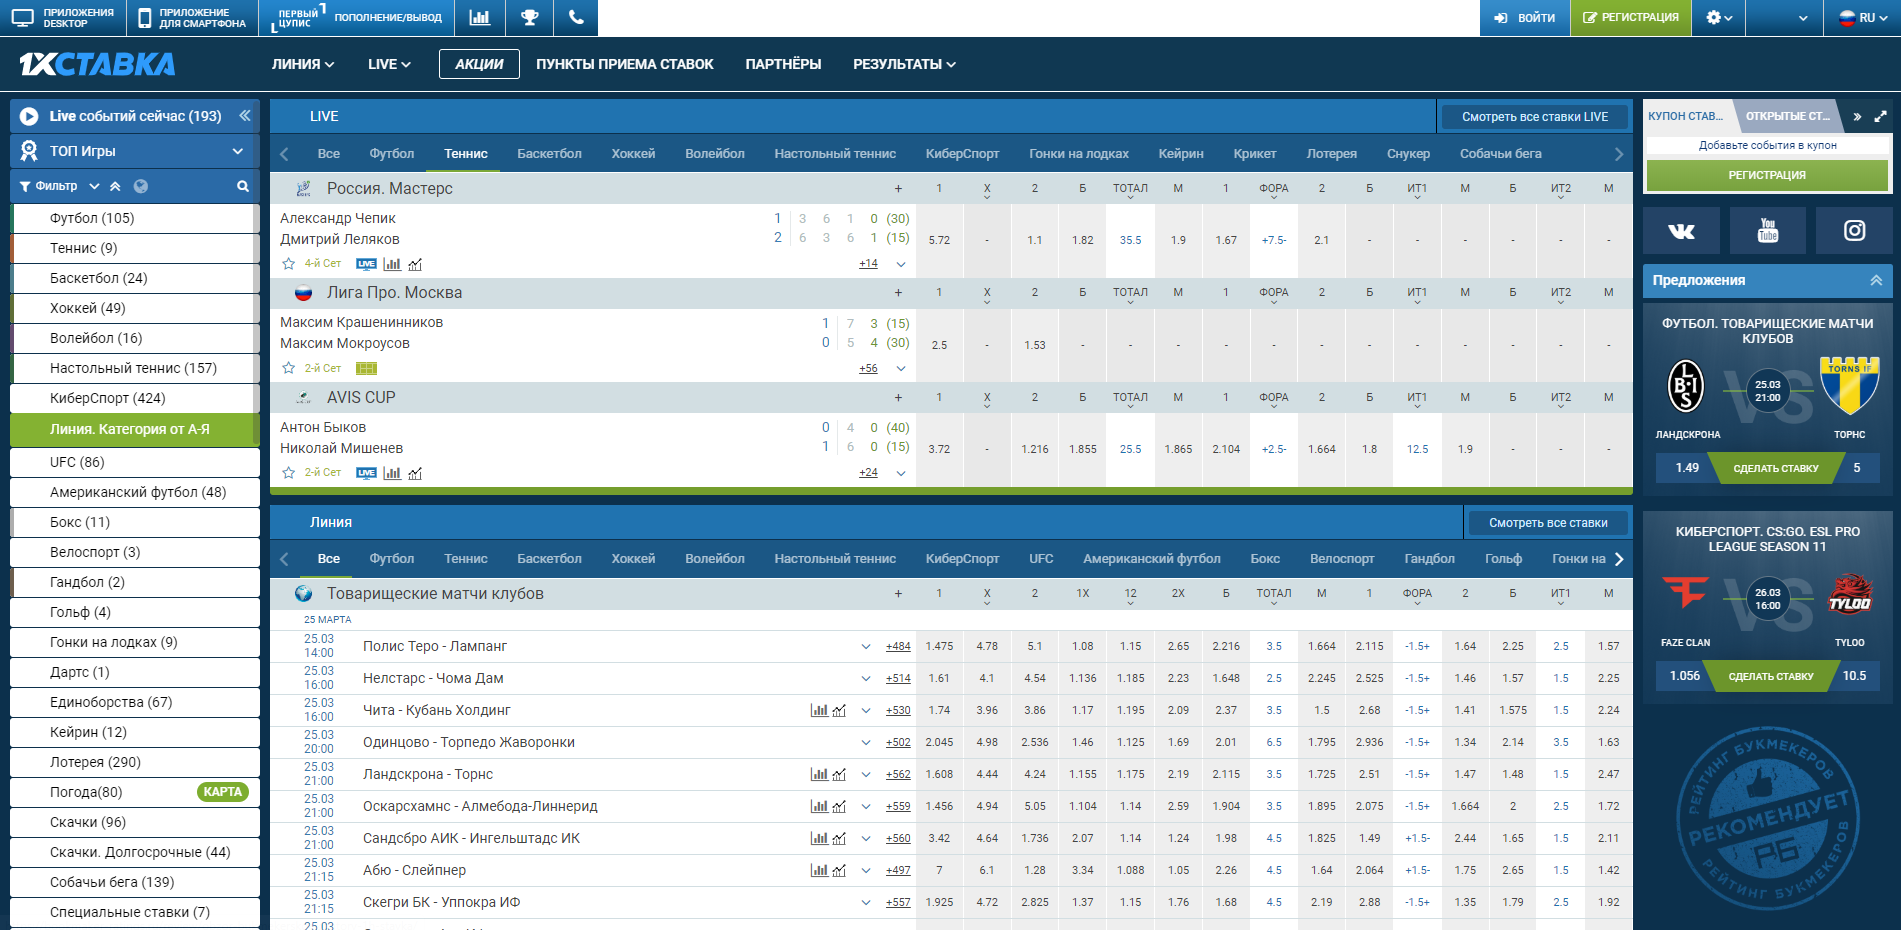Toggle favorite star for Максим Крашенинников match

(289, 368)
